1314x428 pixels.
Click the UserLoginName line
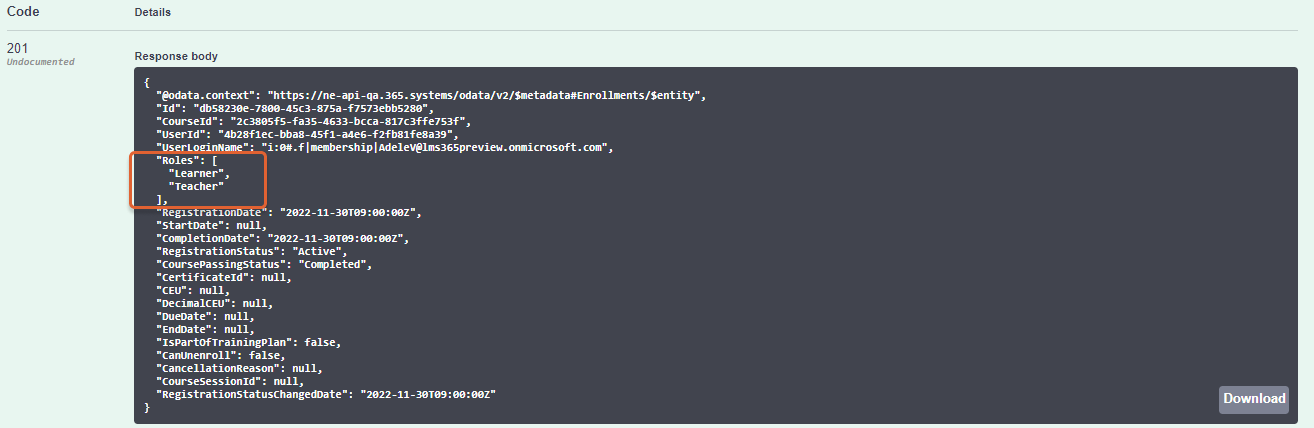(383, 147)
